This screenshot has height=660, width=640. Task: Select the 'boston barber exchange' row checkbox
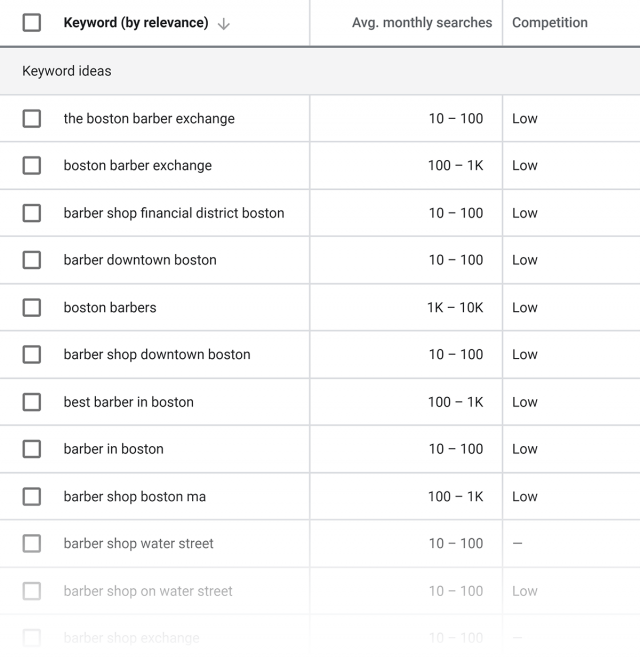(x=32, y=166)
